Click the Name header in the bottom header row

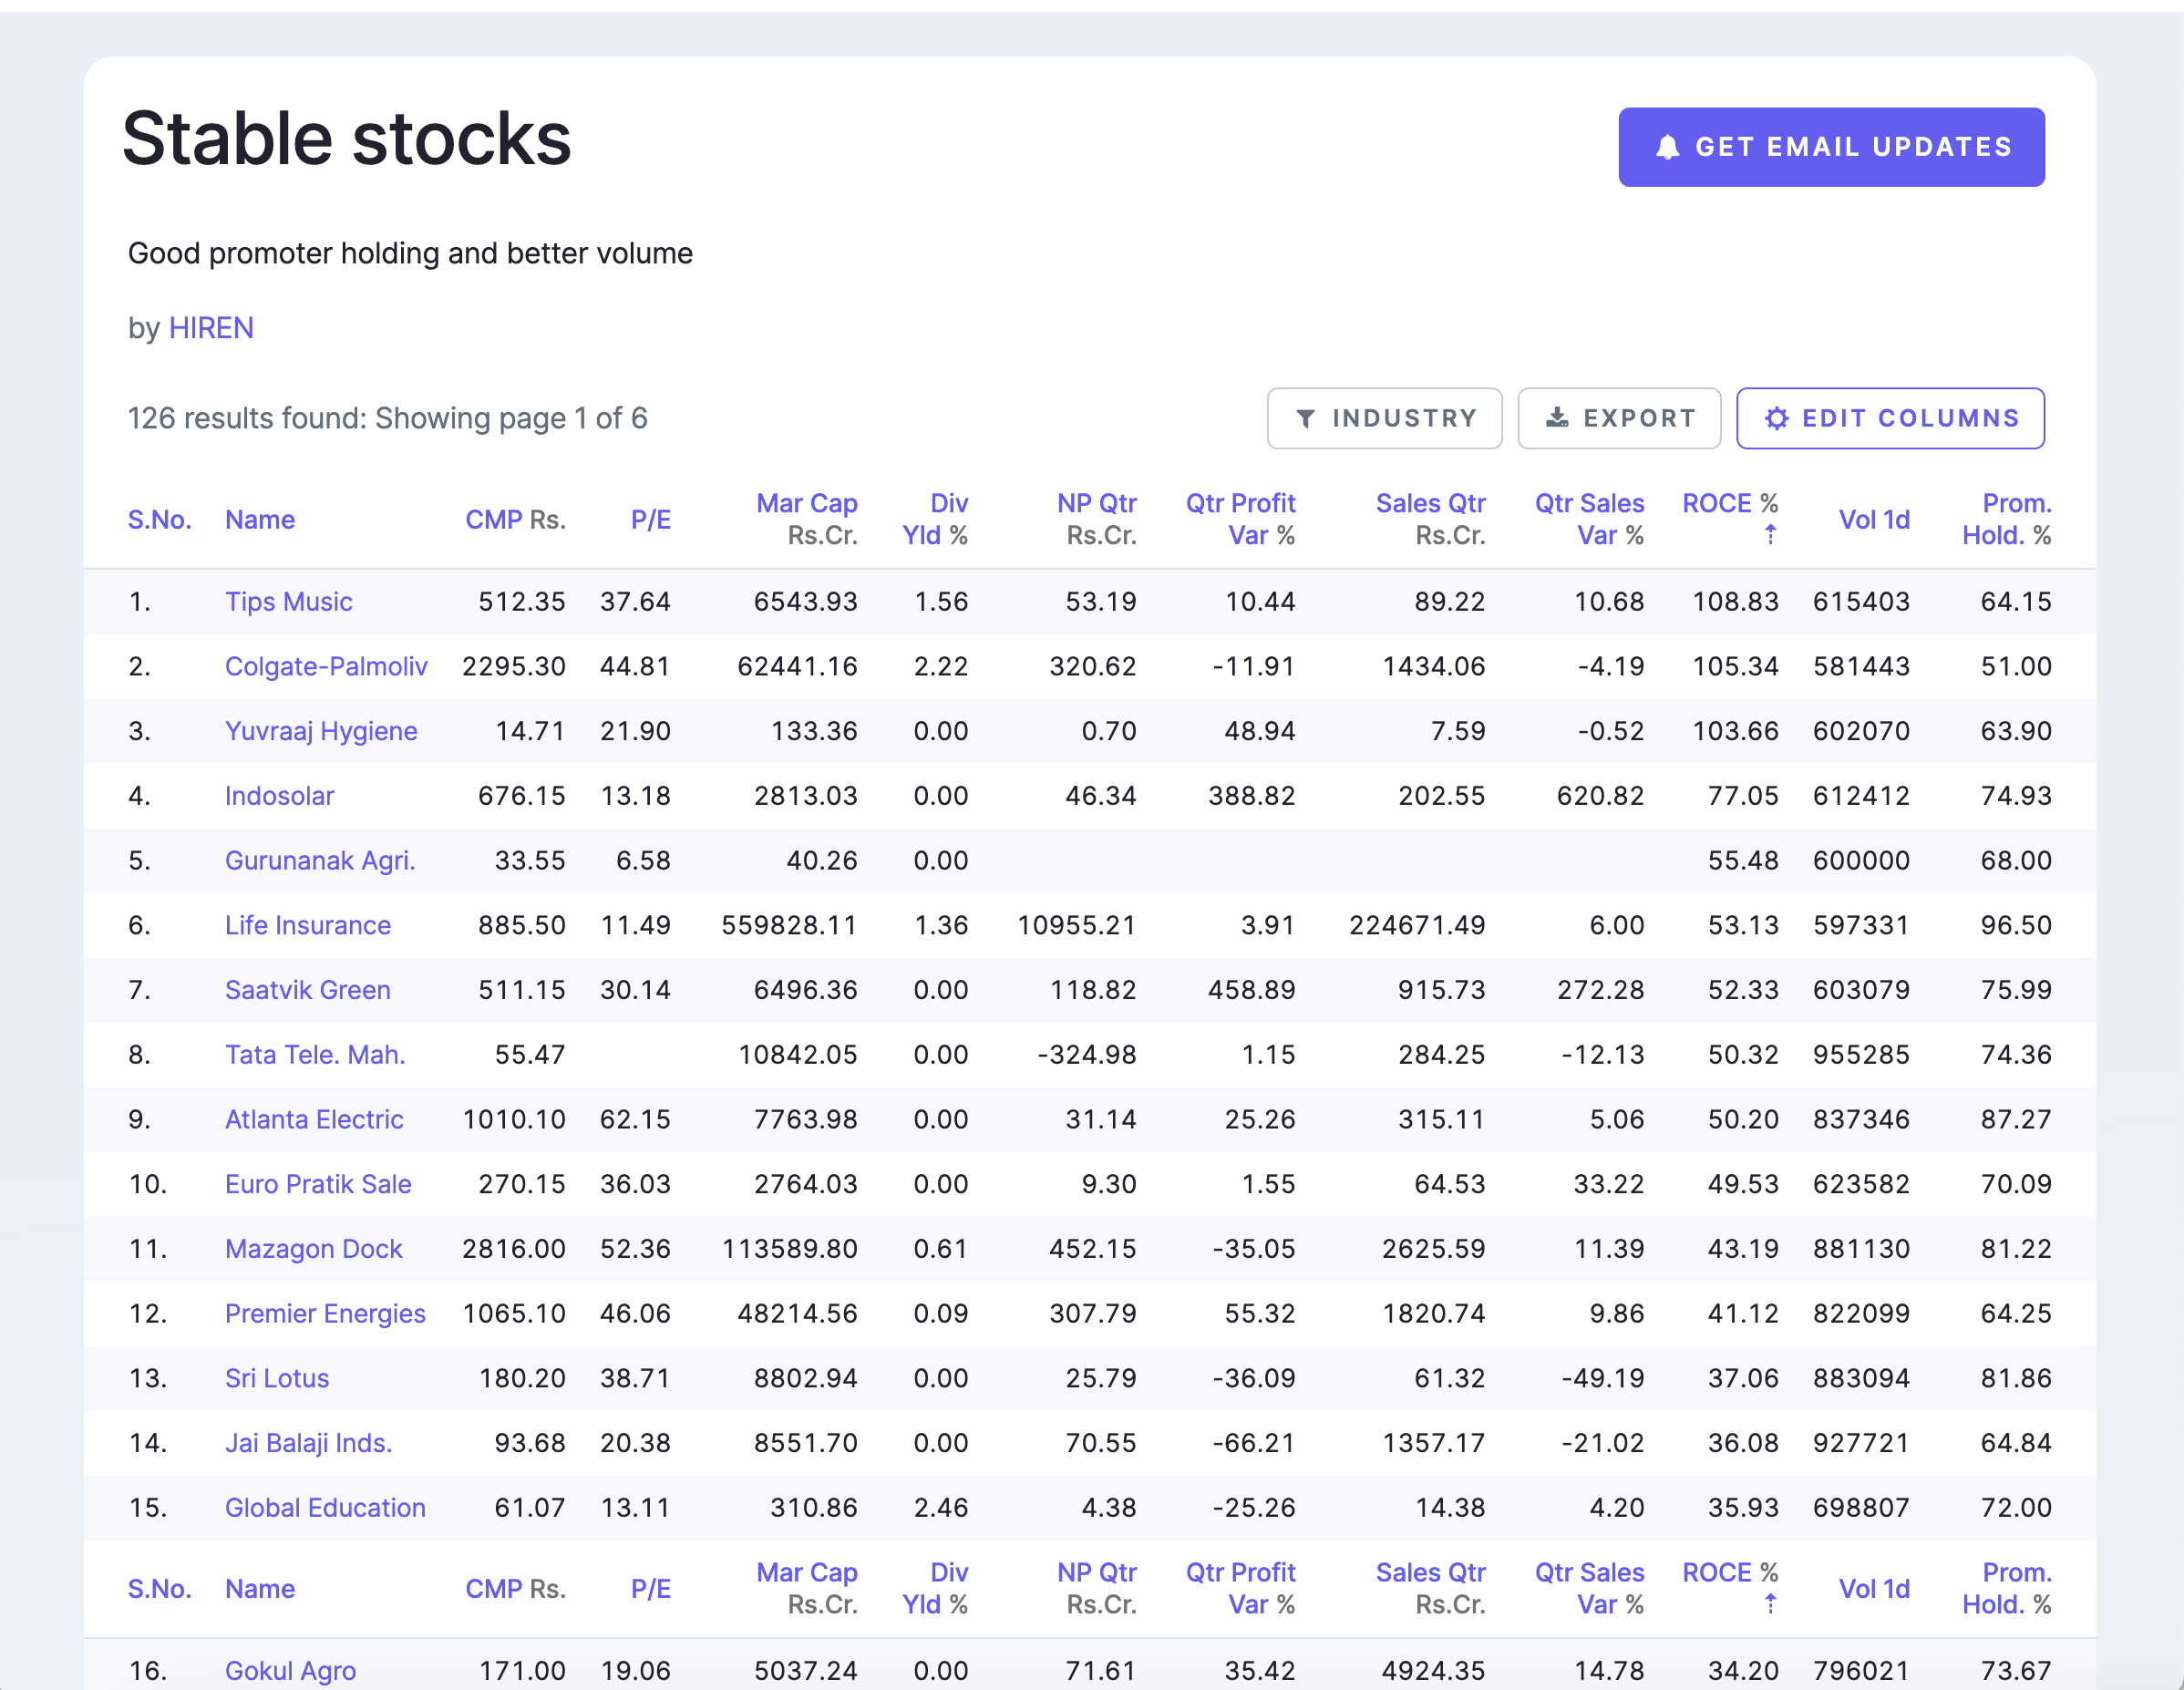click(259, 1588)
